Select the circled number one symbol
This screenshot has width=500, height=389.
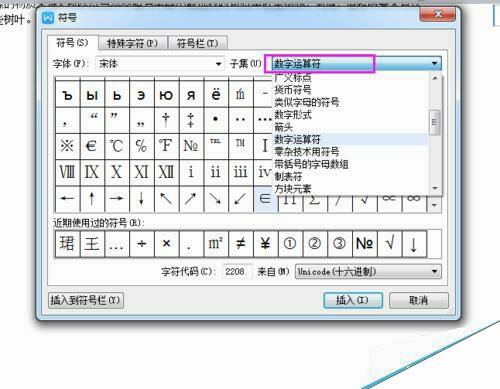pyautogui.click(x=290, y=244)
